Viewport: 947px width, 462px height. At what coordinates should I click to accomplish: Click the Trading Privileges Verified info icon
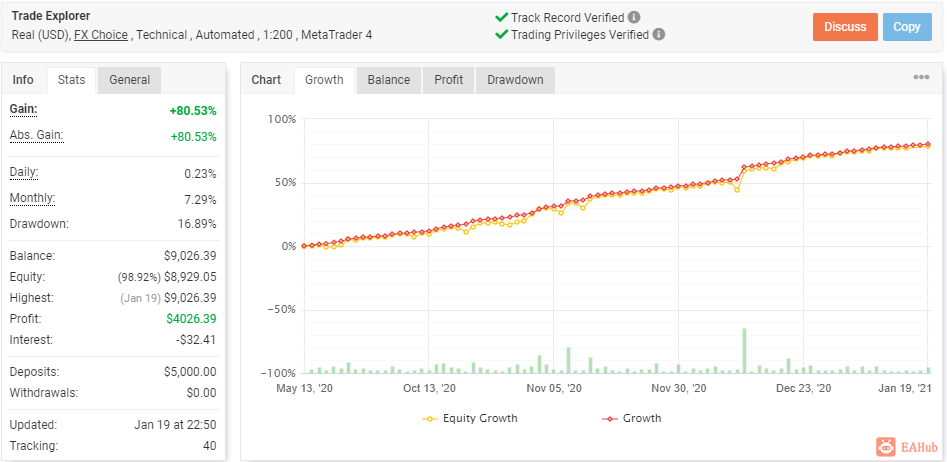[659, 34]
